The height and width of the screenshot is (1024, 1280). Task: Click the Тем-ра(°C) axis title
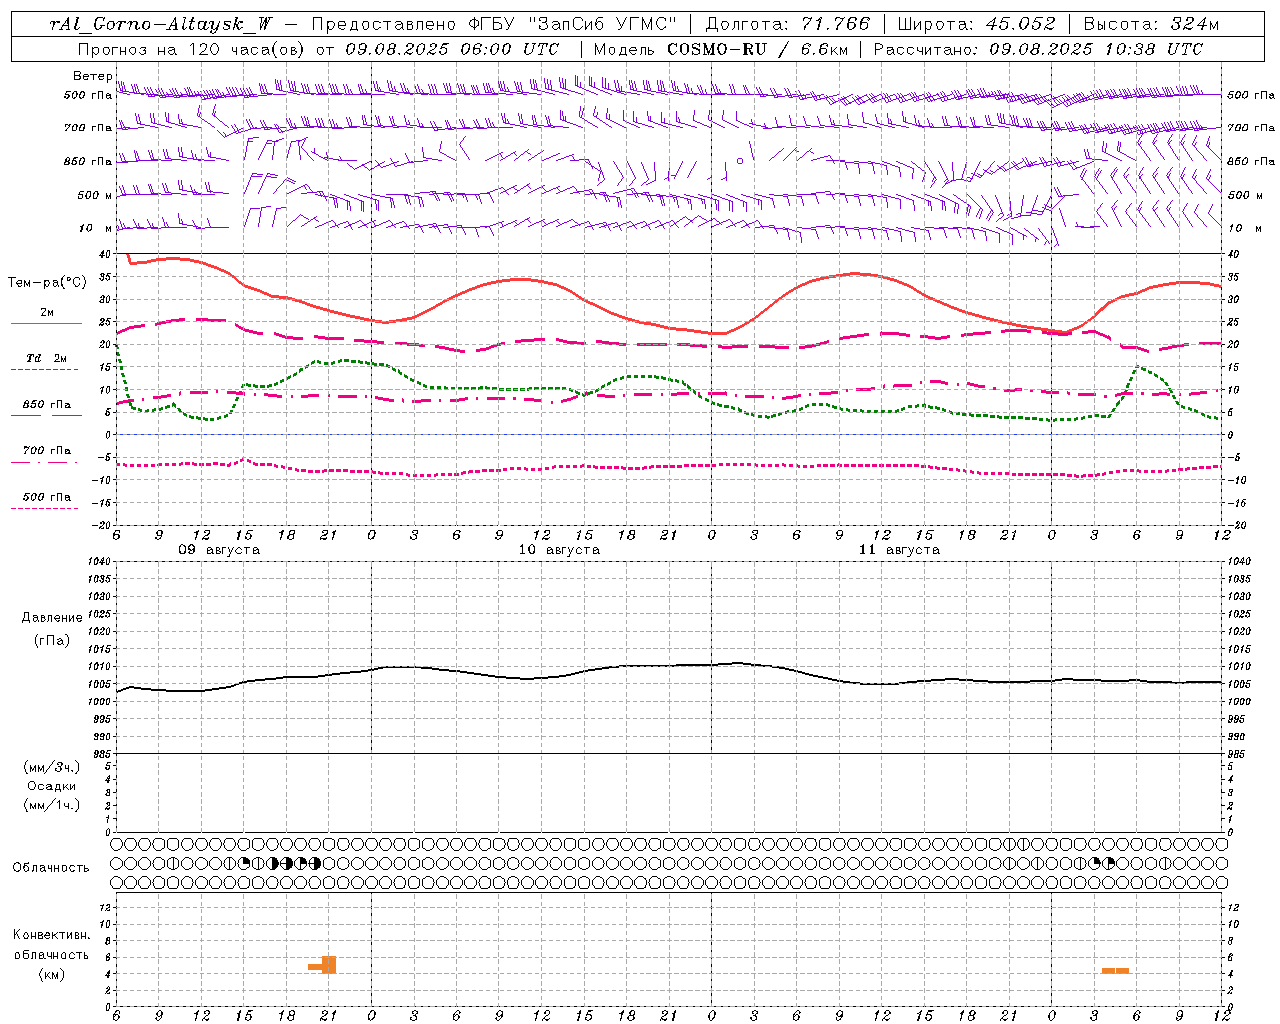[x=47, y=283]
